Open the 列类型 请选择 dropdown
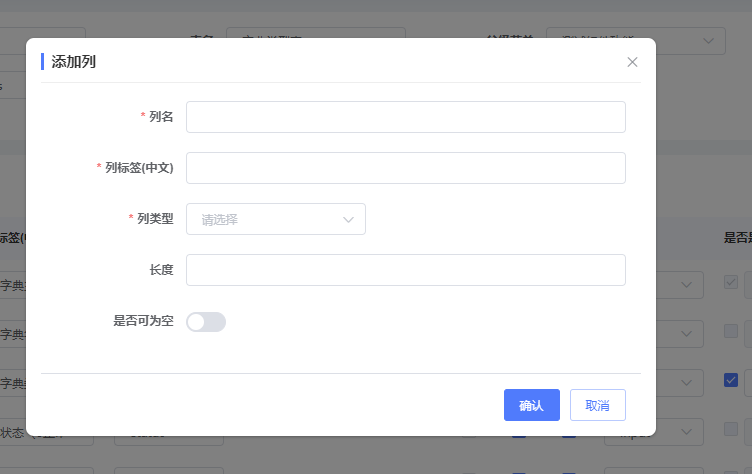 click(275, 219)
